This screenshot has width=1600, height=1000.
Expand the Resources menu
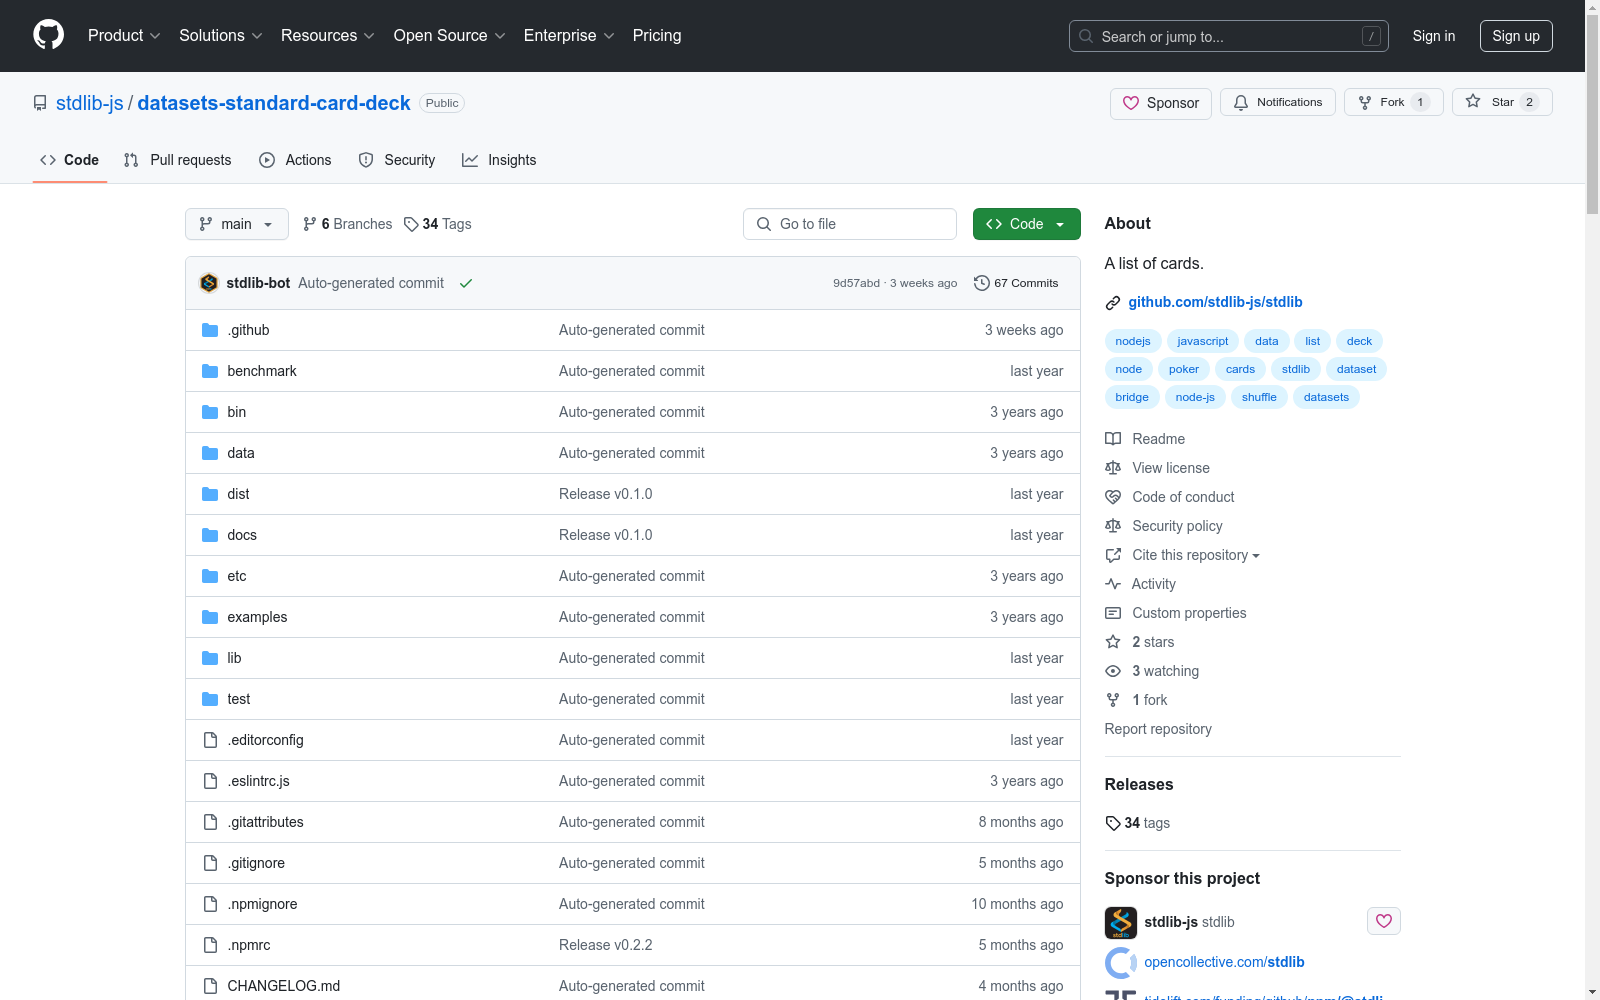tap(328, 36)
